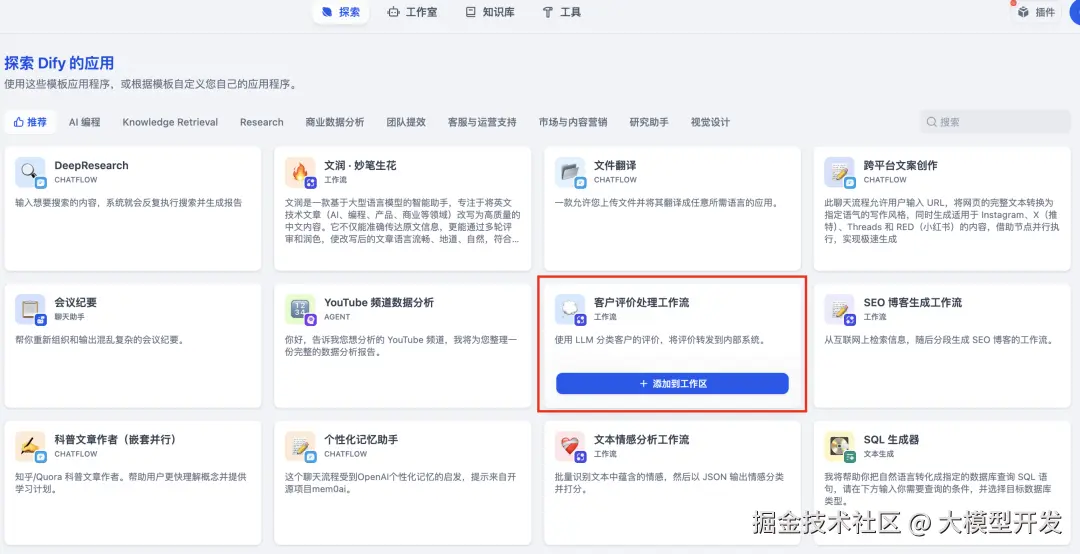The image size is (1080, 554).
Task: Select the 市场与内容营销 category
Action: [573, 122]
